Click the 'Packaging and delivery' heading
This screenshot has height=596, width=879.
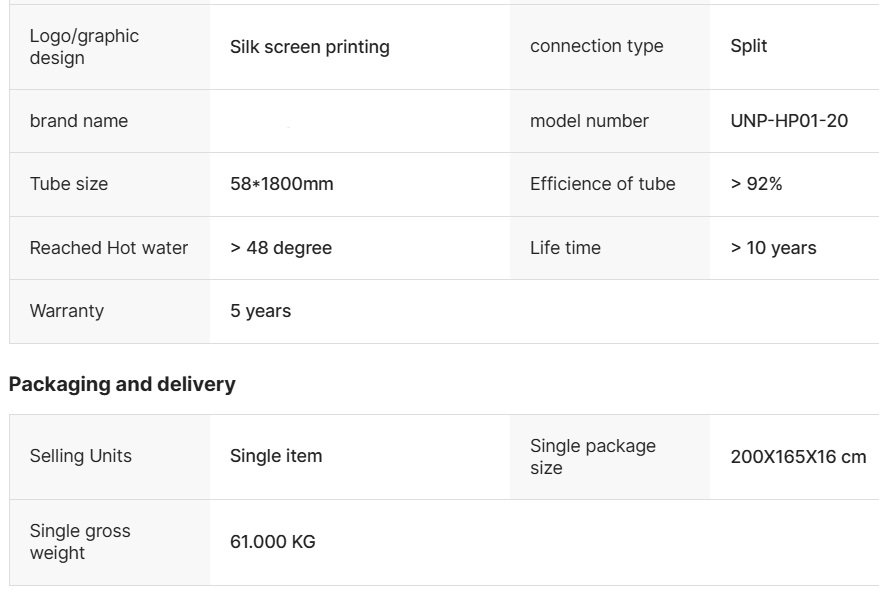[x=122, y=384]
